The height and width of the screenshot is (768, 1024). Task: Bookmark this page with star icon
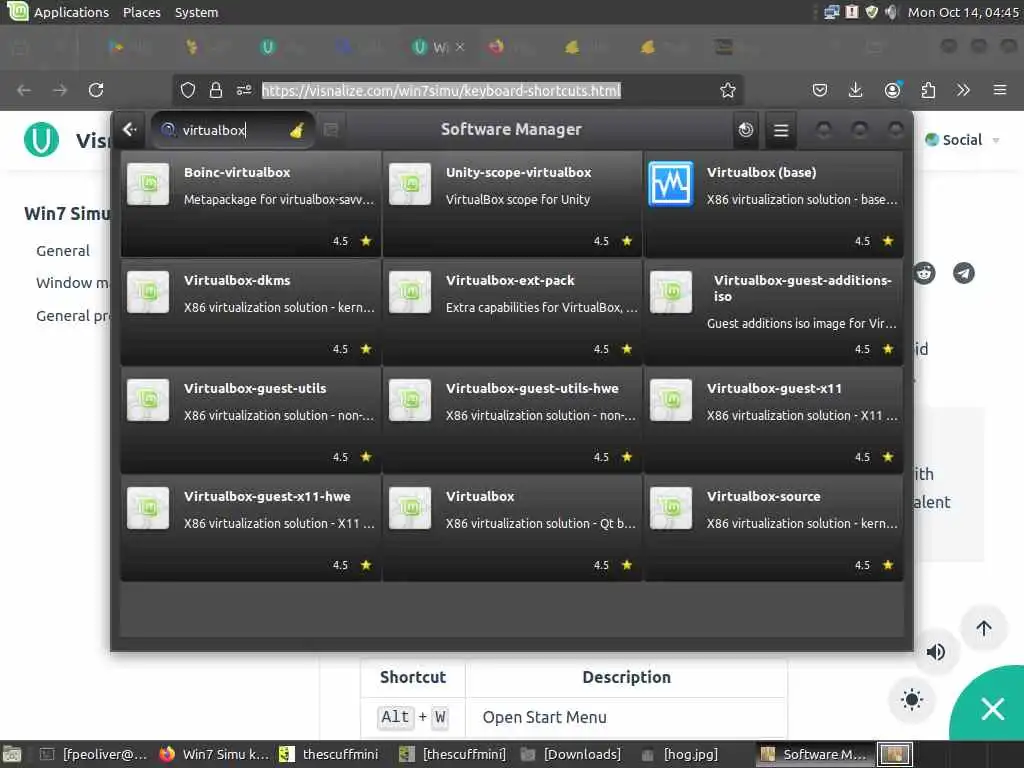[728, 90]
